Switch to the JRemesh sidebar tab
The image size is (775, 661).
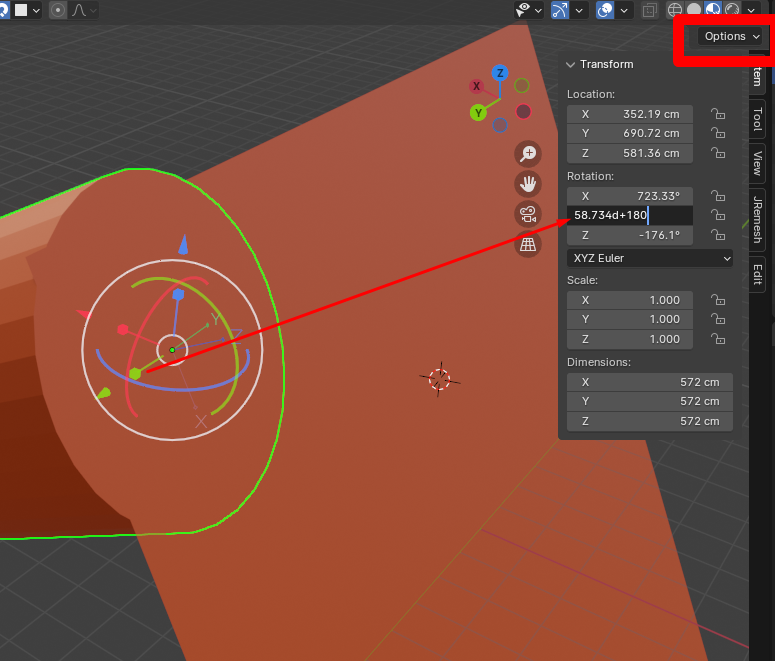pos(757,220)
